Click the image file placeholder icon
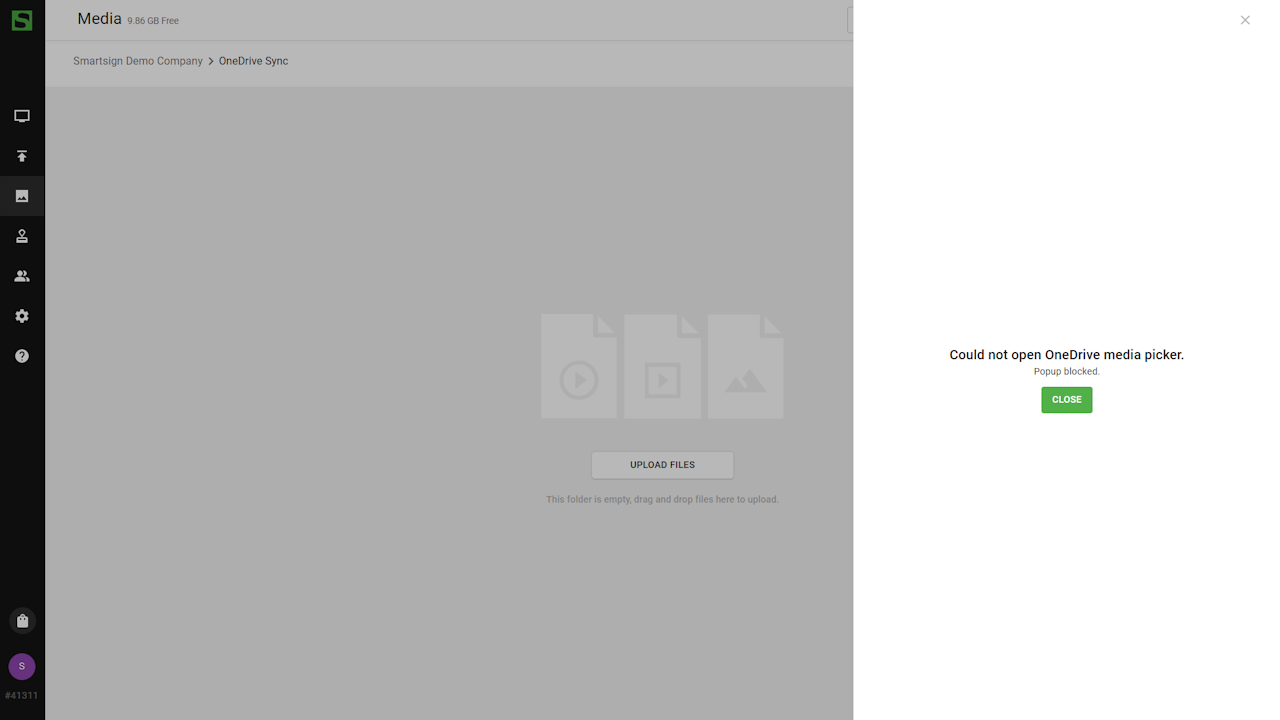Image resolution: width=1280 pixels, height=720 pixels. (745, 367)
